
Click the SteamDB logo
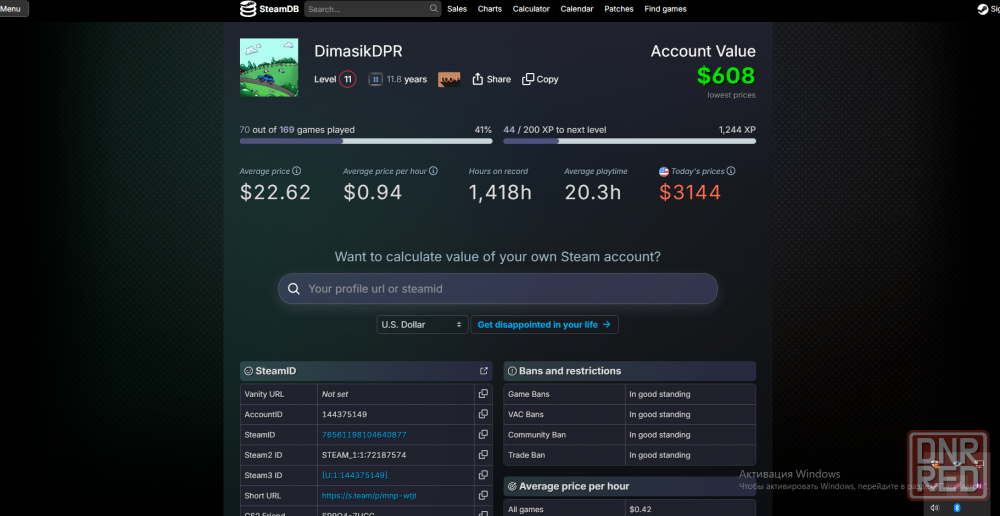click(269, 9)
